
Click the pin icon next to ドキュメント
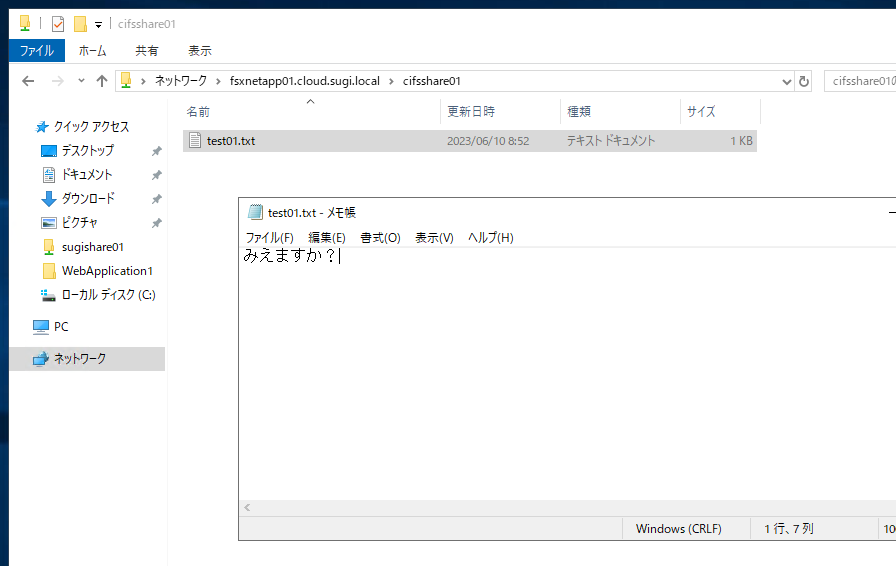156,175
